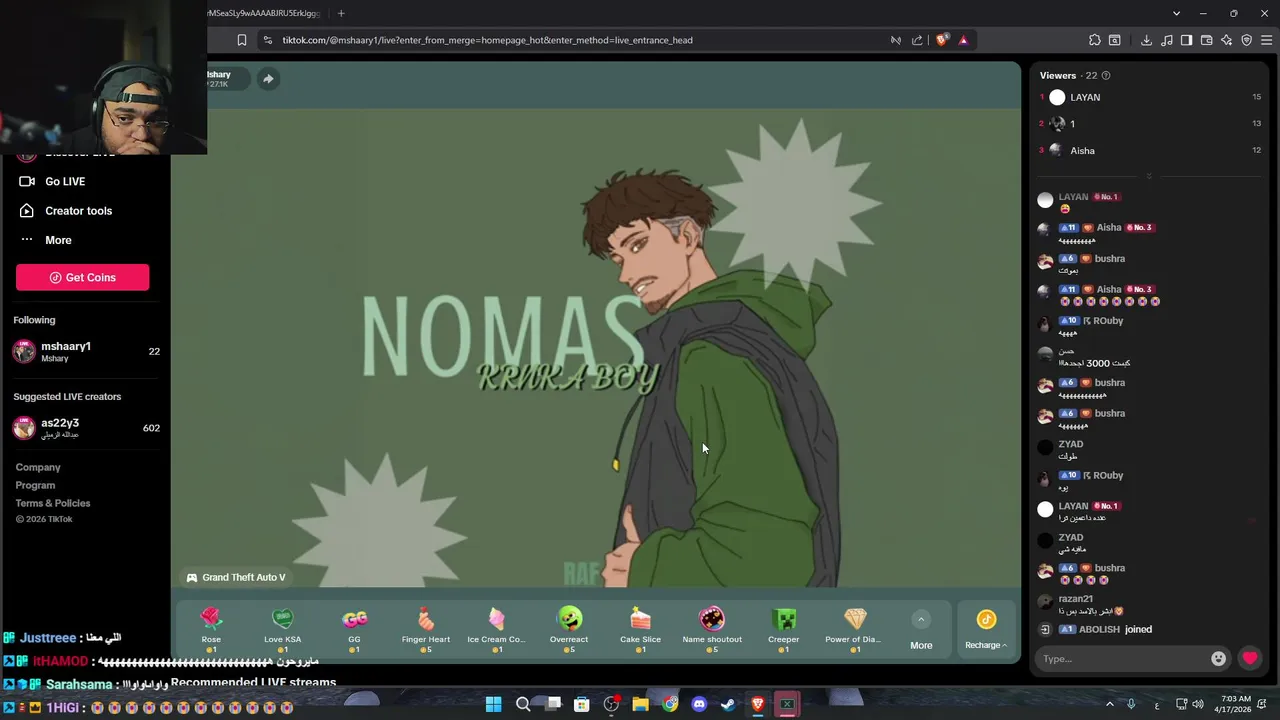Image resolution: width=1280 pixels, height=720 pixels.
Task: Open suggested LIVE creator as22y3
Action: (85, 428)
